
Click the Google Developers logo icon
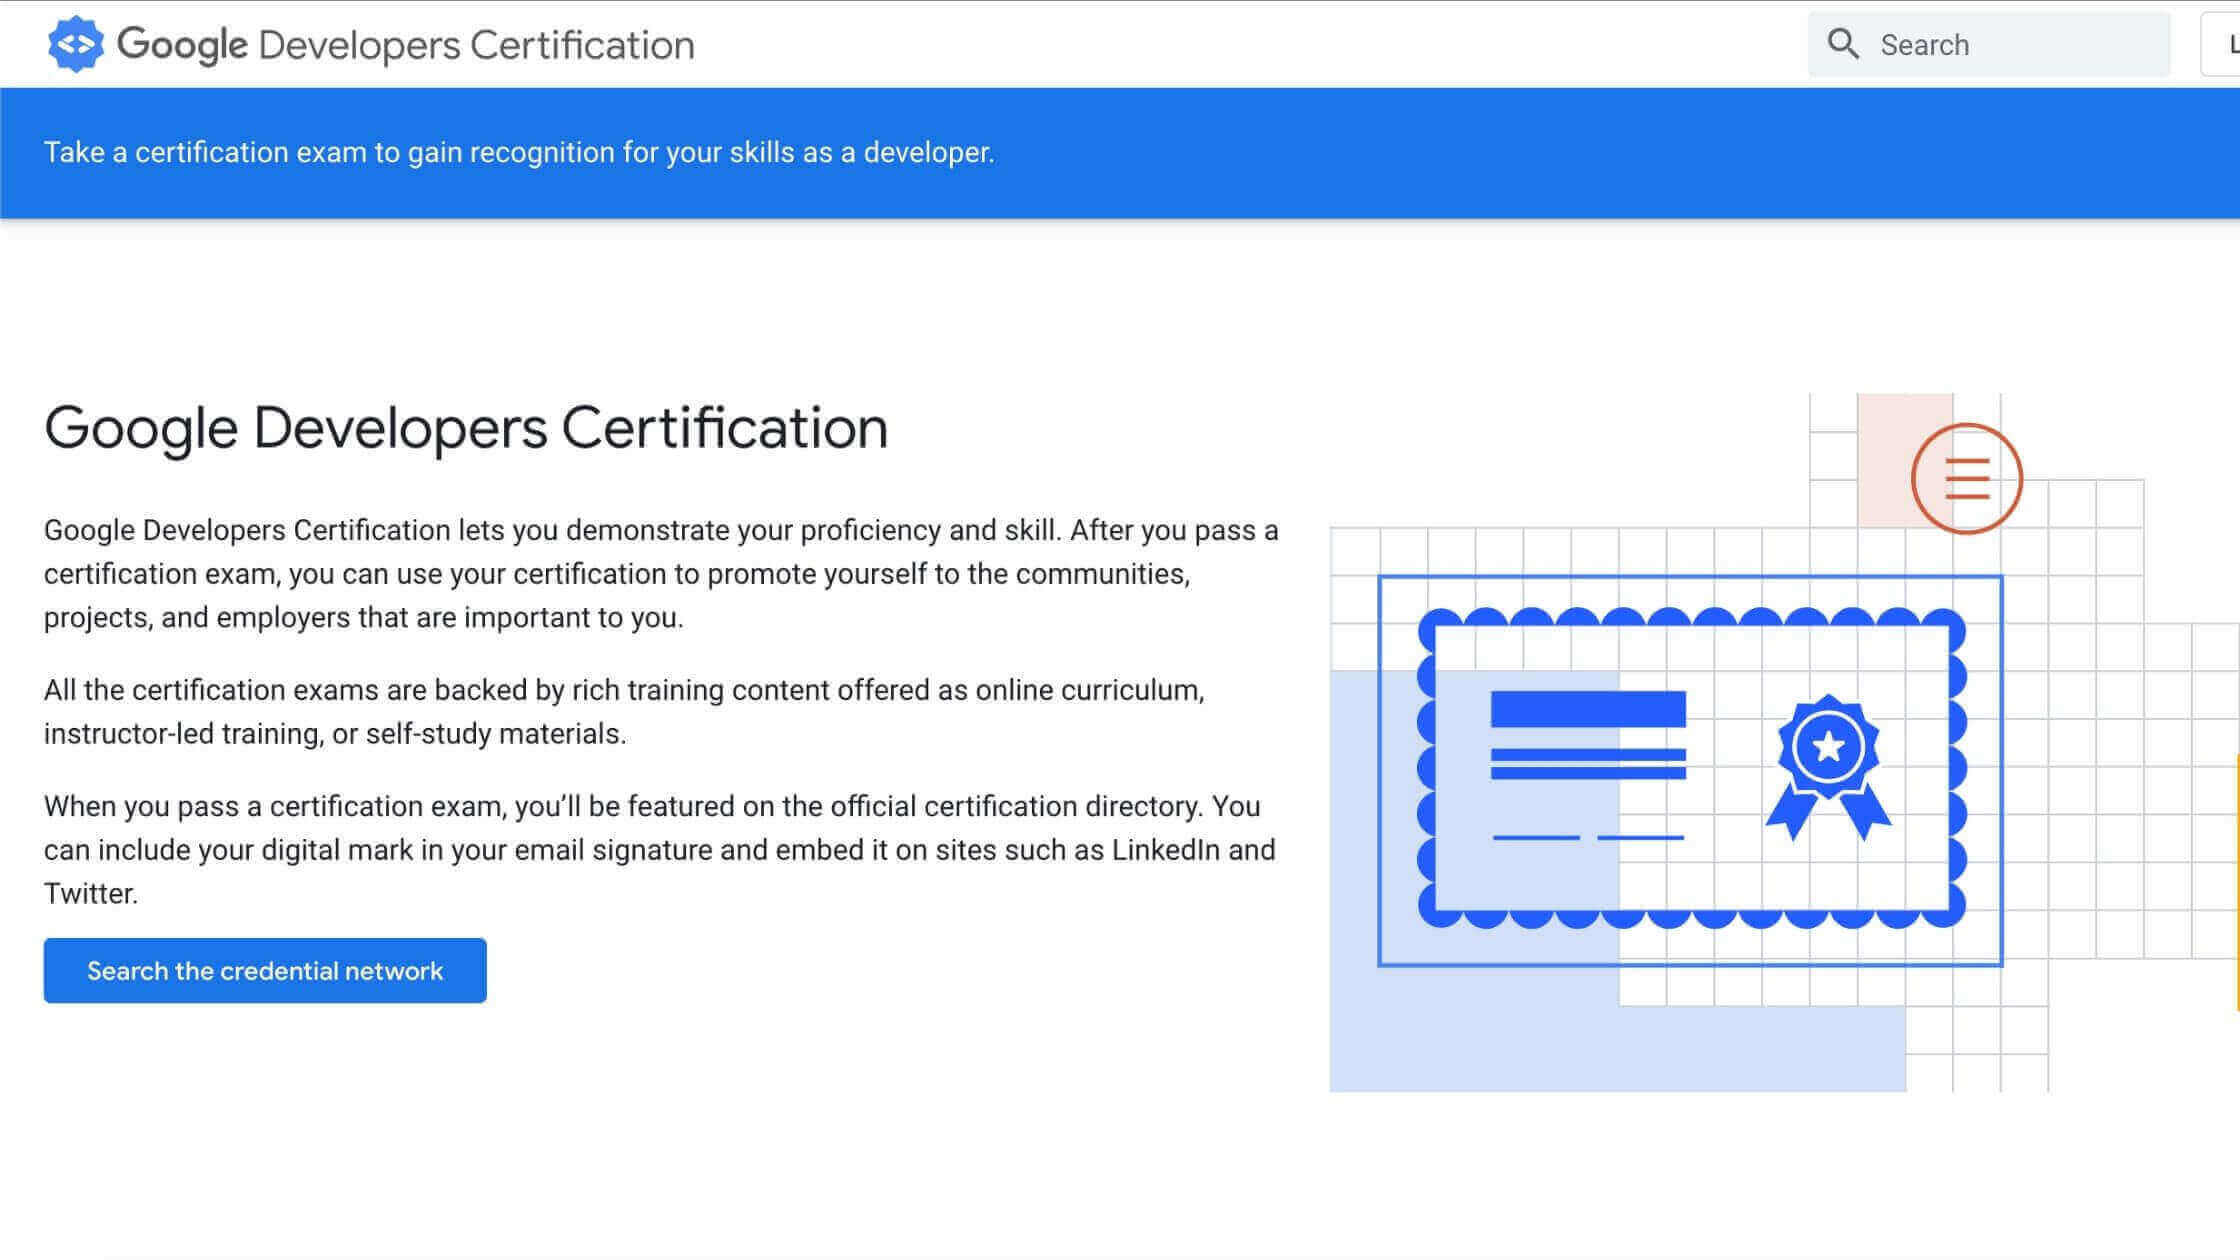(x=76, y=44)
